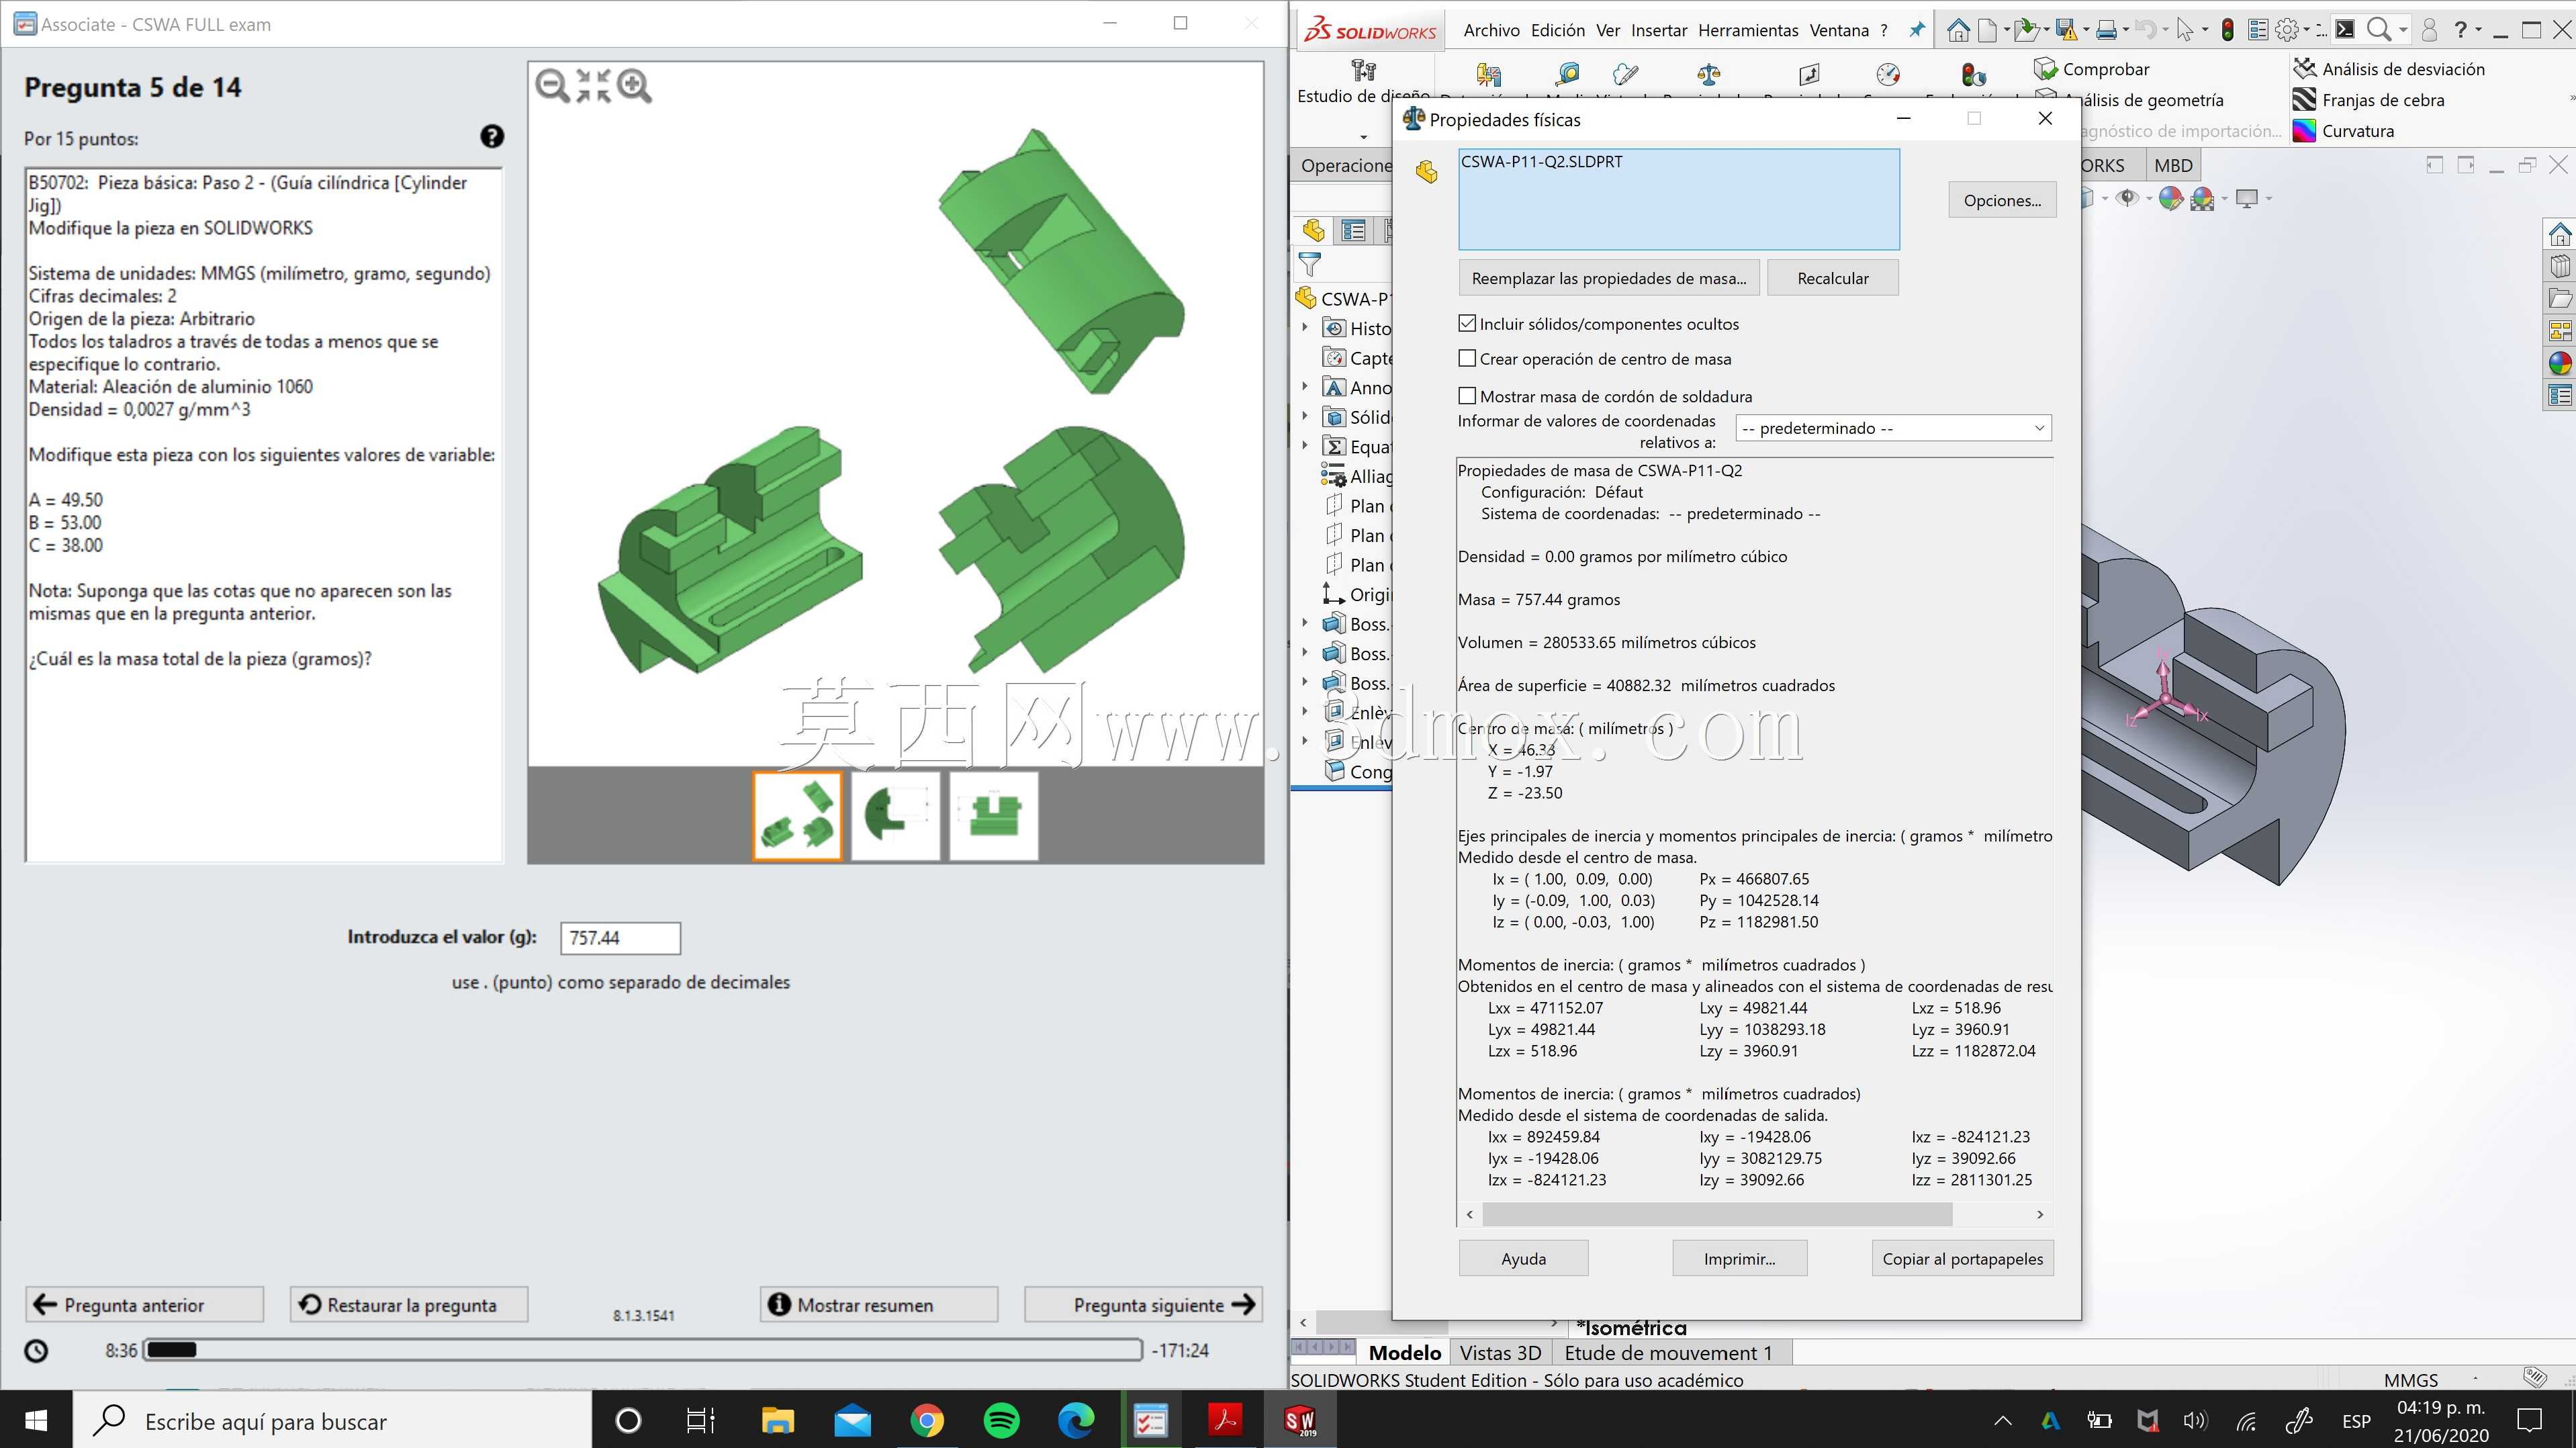2576x1448 pixels.
Task: Enable Crear operación de centro de masa
Action: point(1467,358)
